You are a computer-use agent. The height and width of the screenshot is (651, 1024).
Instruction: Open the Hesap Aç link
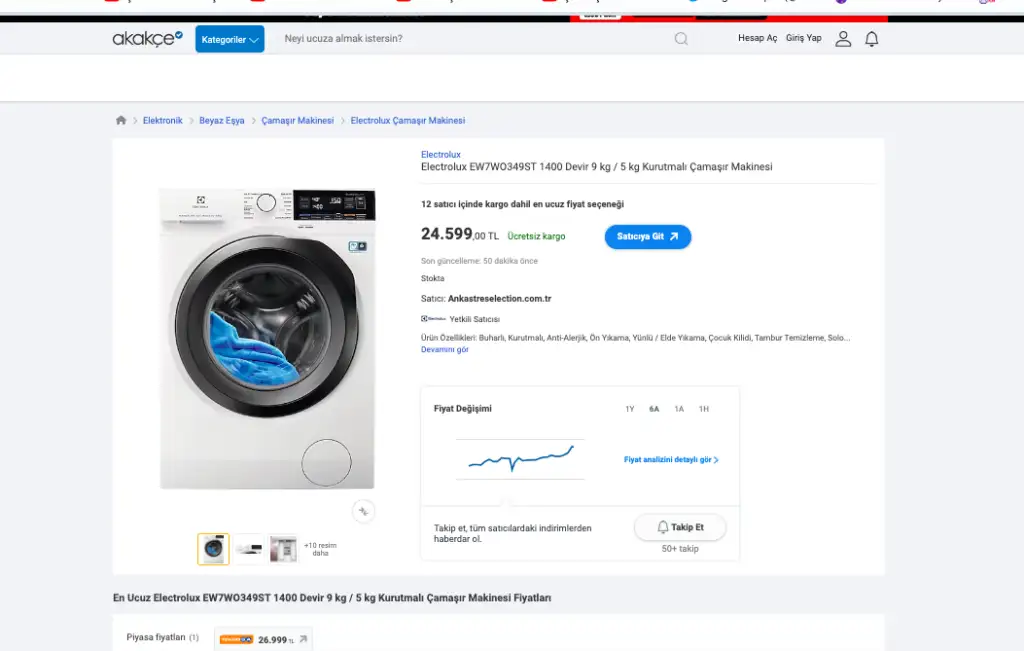(x=757, y=38)
